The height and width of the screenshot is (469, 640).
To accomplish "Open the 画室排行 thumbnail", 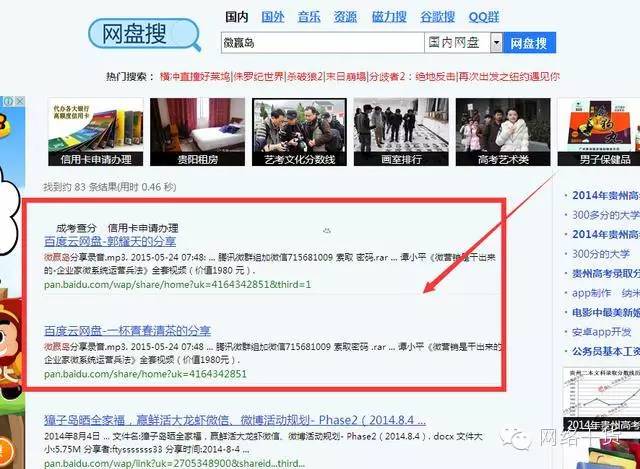I will coord(401,132).
